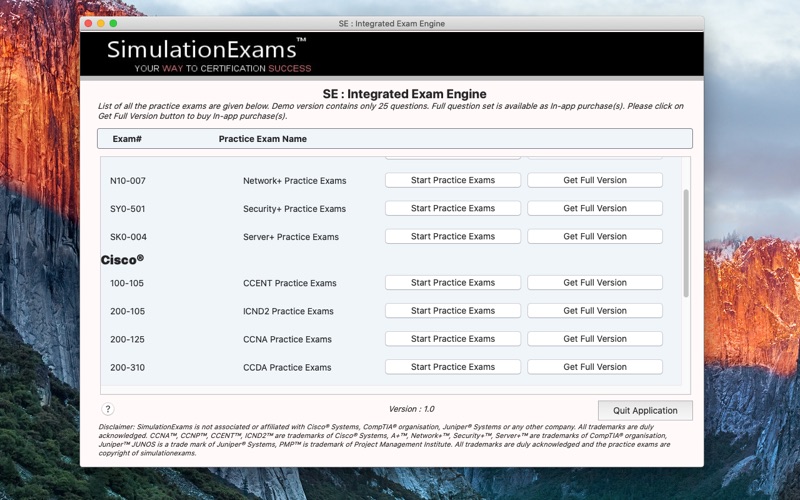This screenshot has width=800, height=500.
Task: Get Full Version of CCNA exams
Action: (595, 339)
